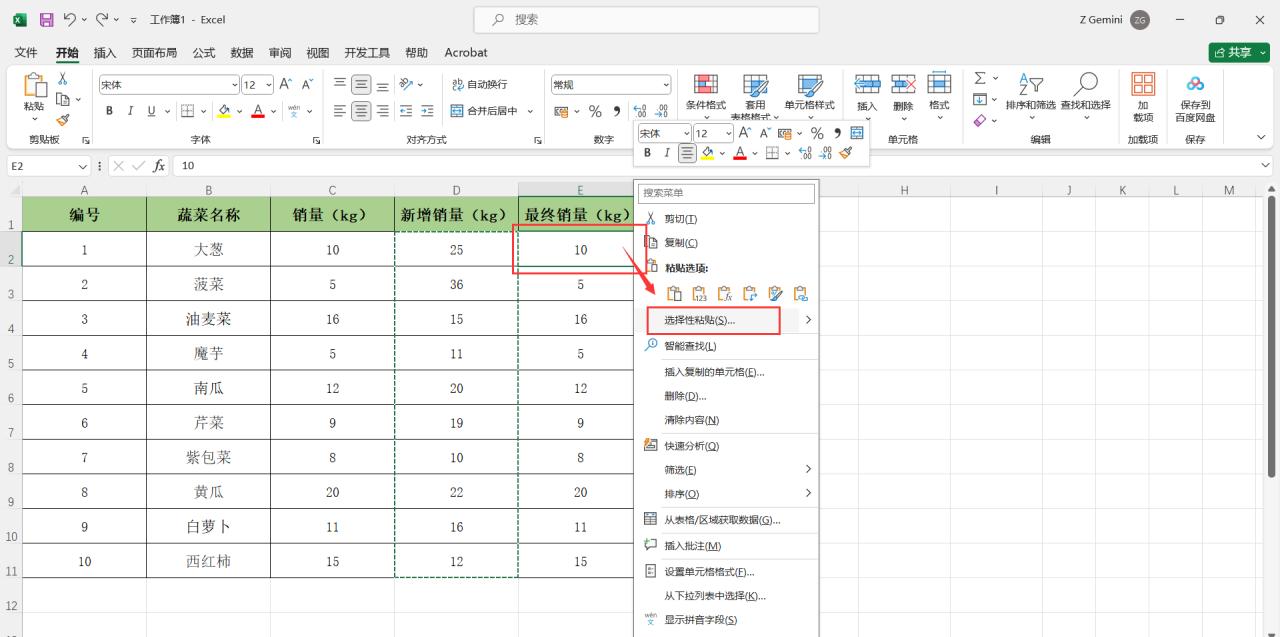1280x637 pixels.
Task: Open the 插入 ribbon tab
Action: tap(105, 52)
